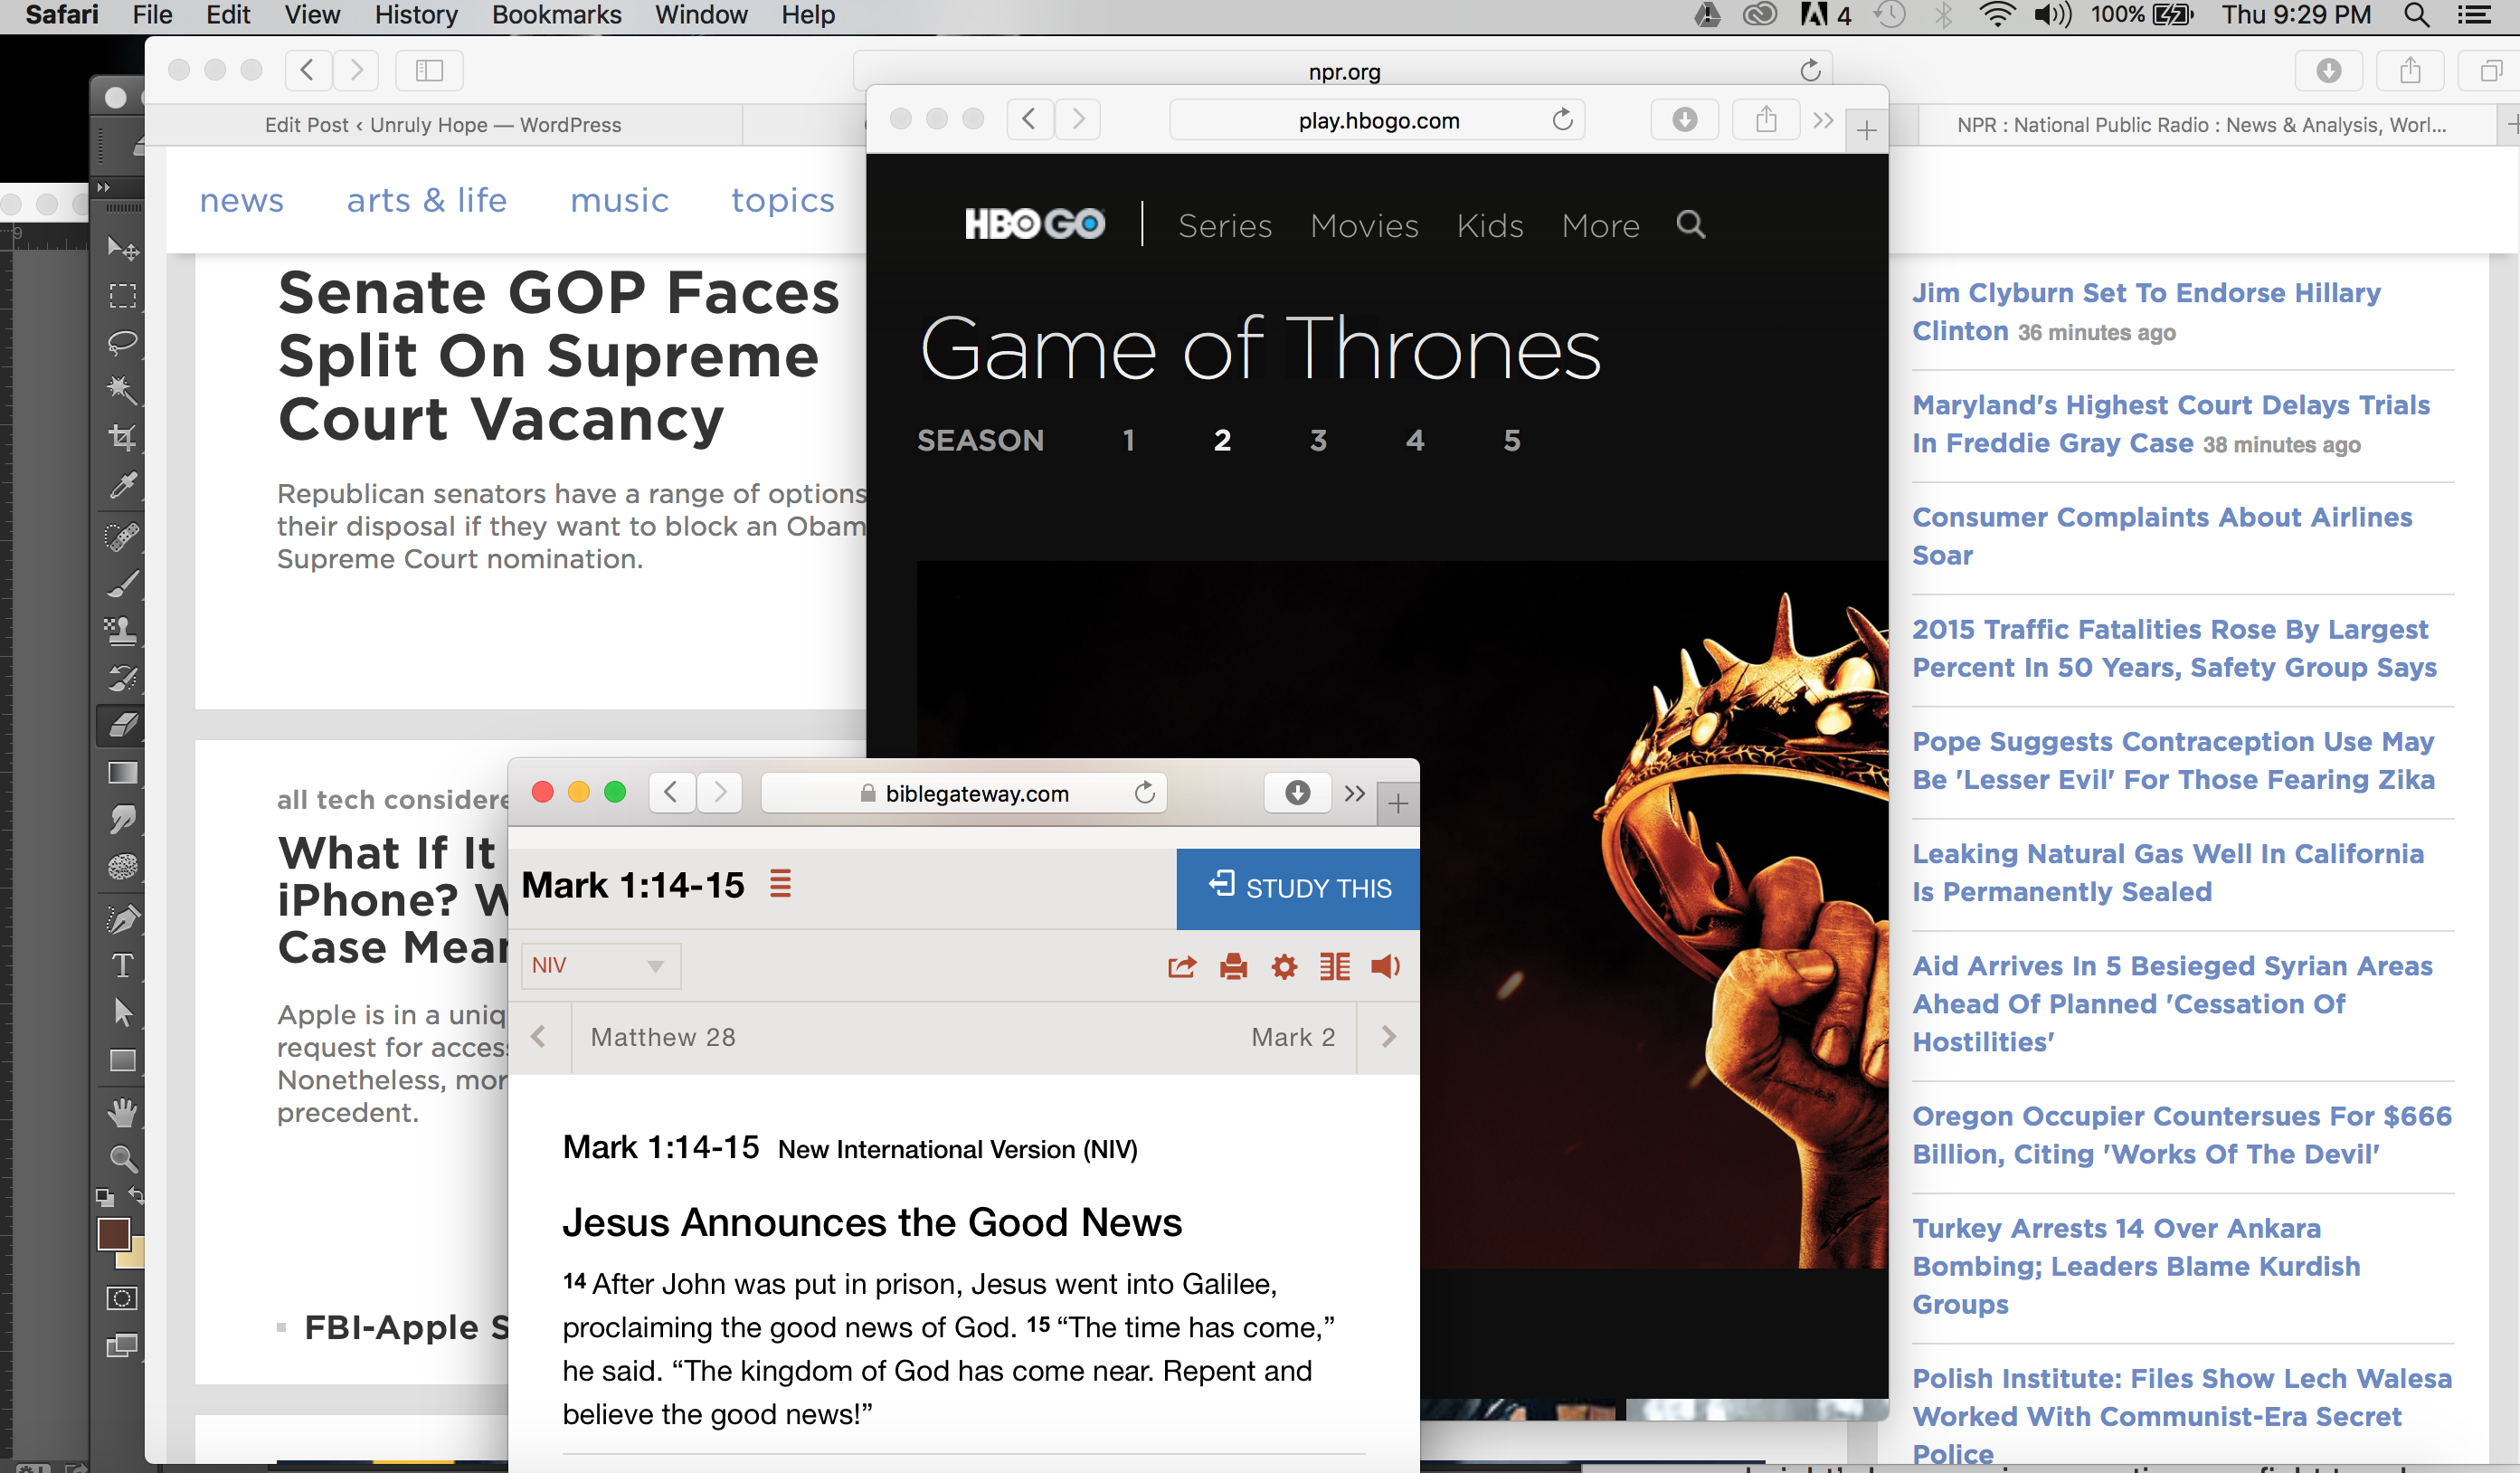Click the brown foreground color swatch
This screenshot has width=2520, height=1473.
[113, 1234]
